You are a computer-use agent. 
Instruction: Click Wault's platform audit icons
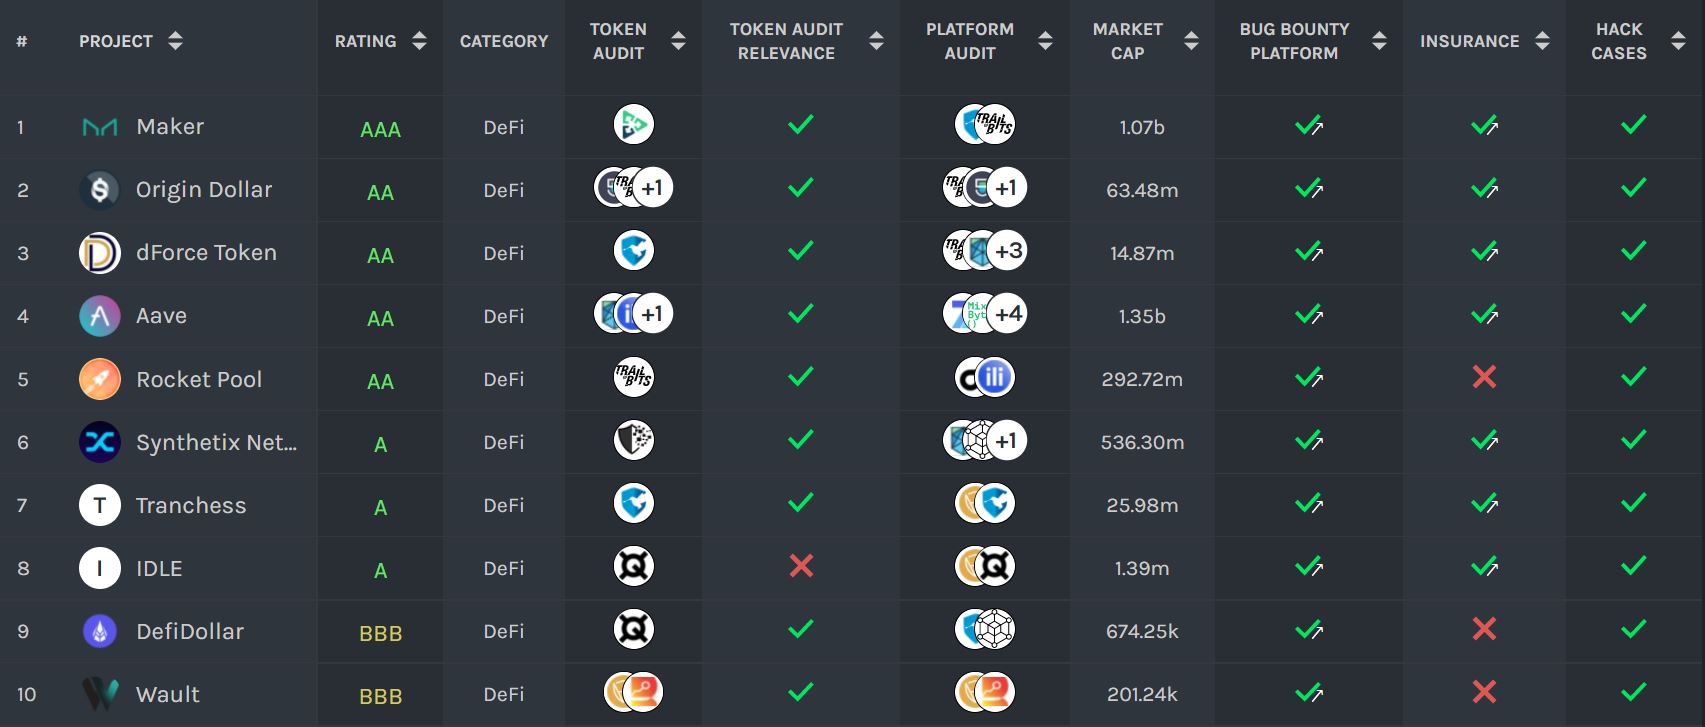[985, 692]
